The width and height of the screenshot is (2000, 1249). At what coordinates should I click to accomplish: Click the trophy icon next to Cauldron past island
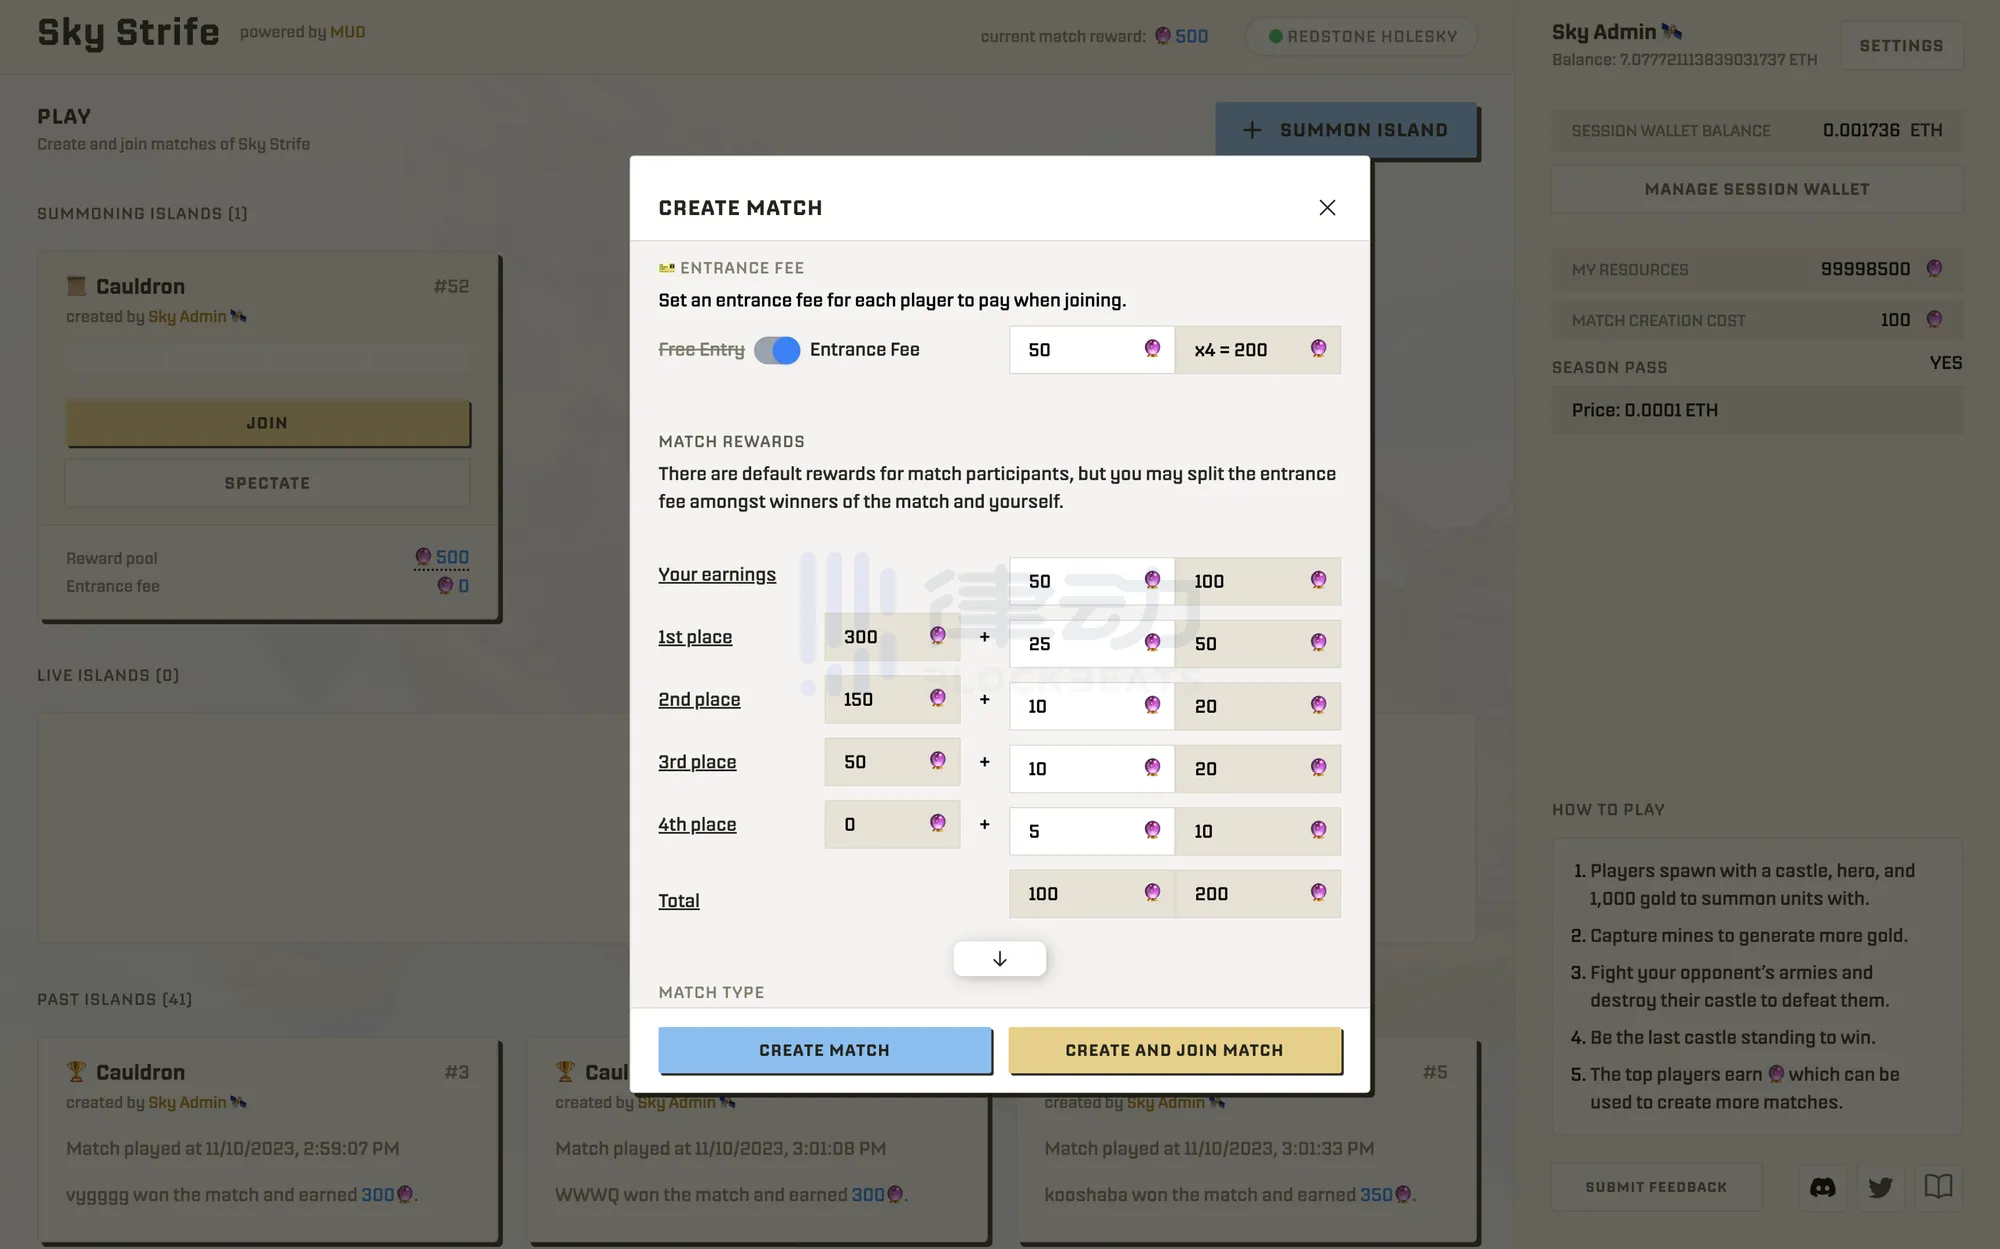pyautogui.click(x=76, y=1073)
